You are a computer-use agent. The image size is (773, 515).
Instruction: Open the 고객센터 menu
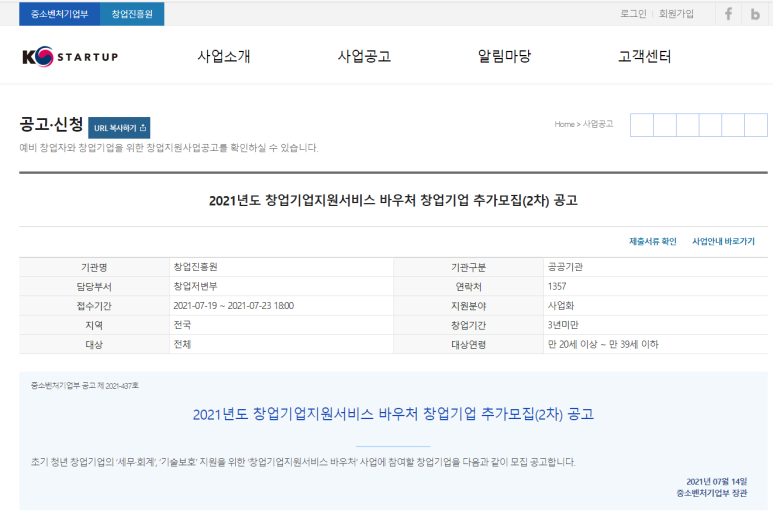644,56
